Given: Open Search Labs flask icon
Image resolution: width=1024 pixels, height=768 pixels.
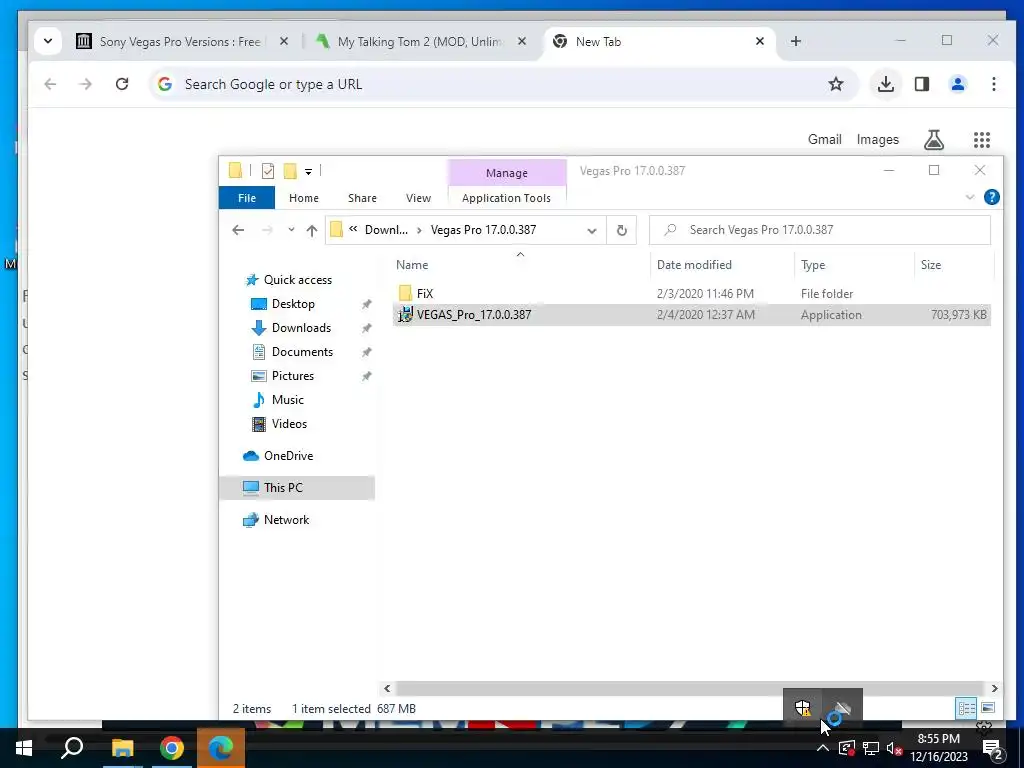Looking at the screenshot, I should pos(933,139).
